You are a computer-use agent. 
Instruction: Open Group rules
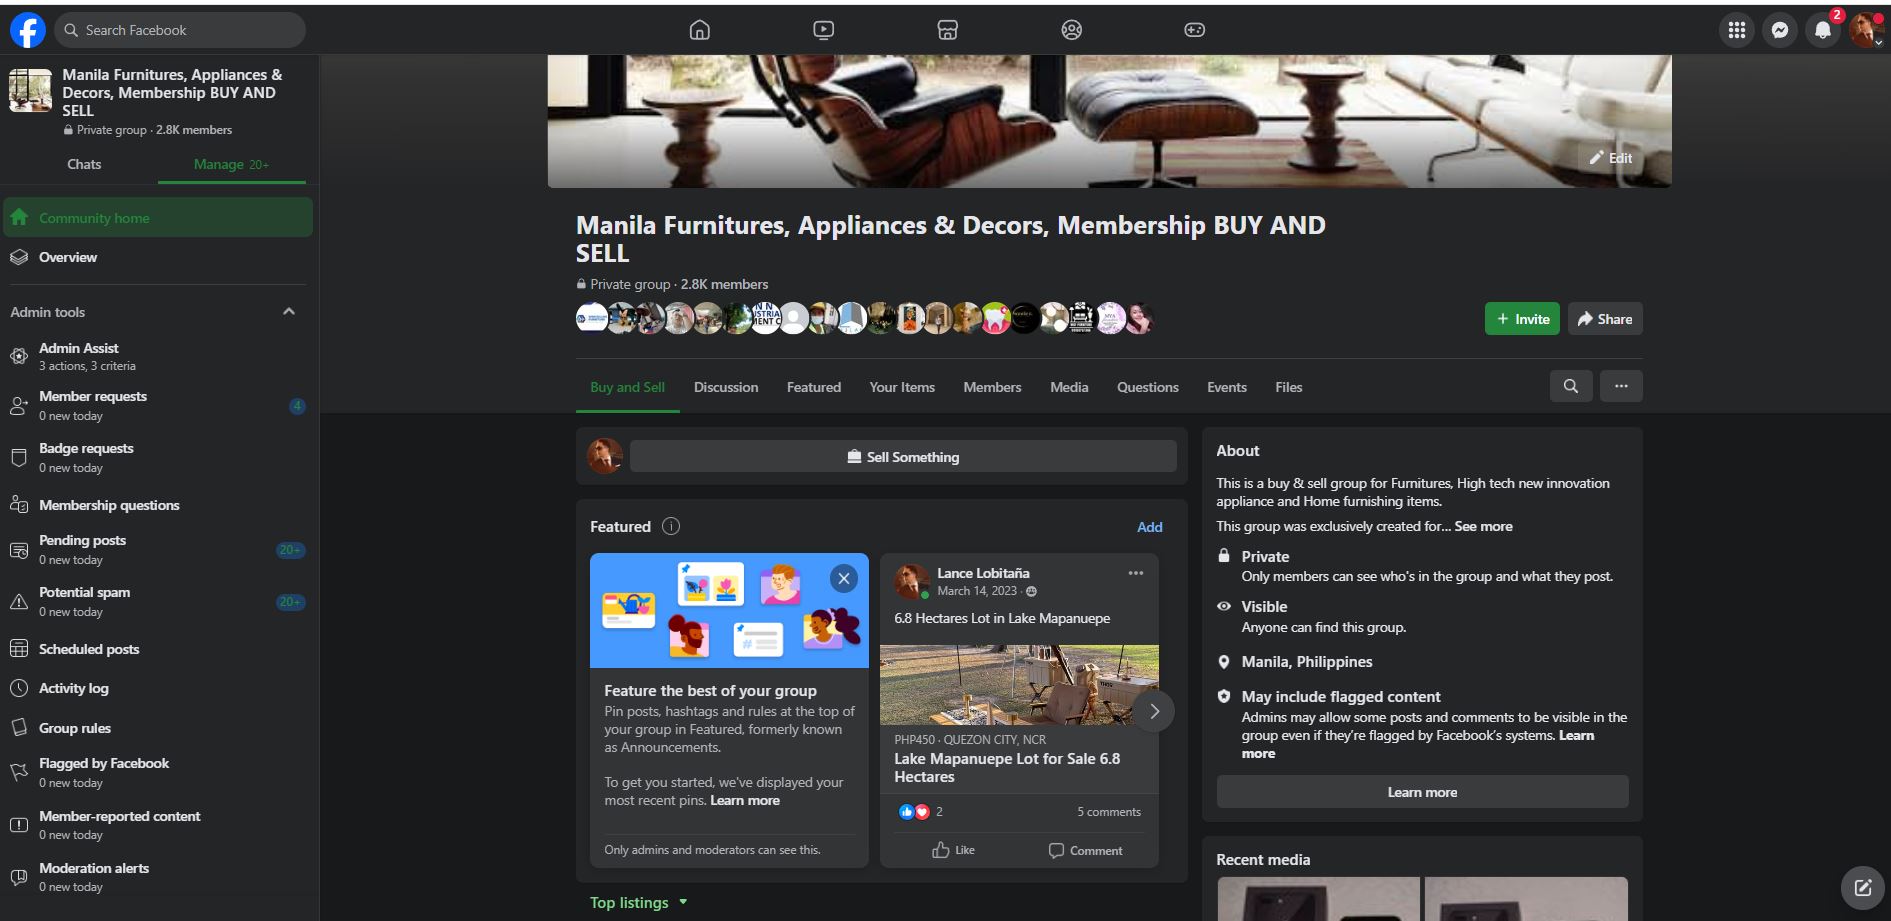(x=158, y=728)
